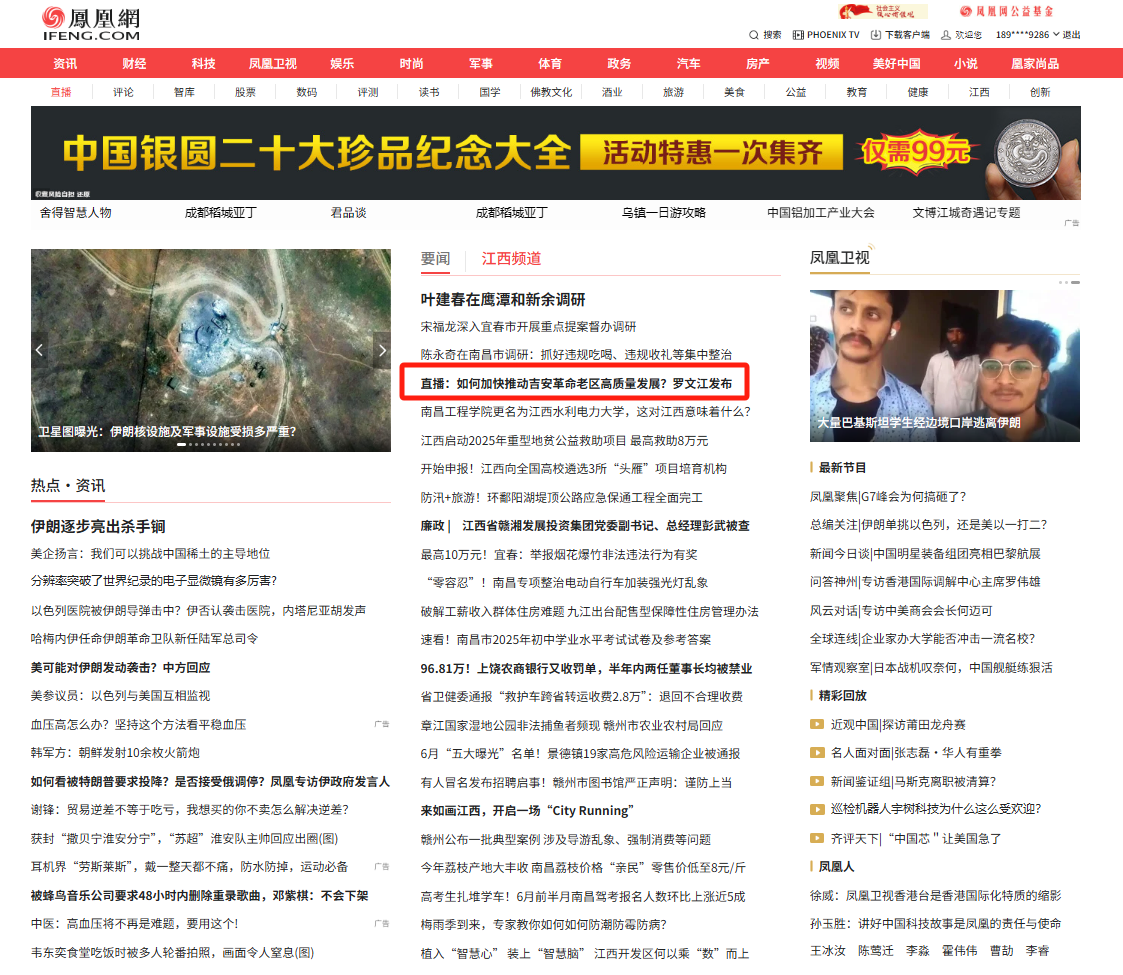This screenshot has height=975, width=1123.
Task: Open the 凤凰卫视 navigation menu
Action: point(272,64)
